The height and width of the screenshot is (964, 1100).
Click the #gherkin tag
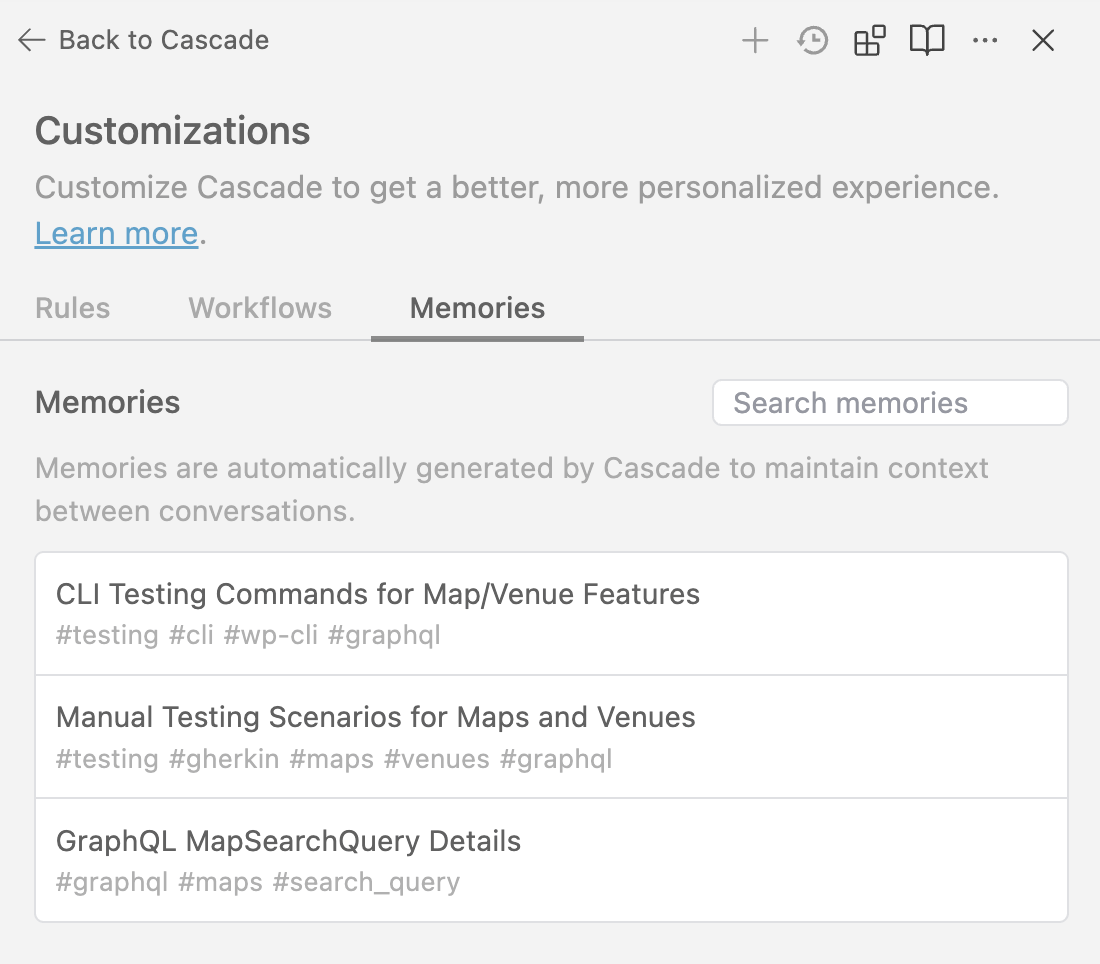(224, 759)
